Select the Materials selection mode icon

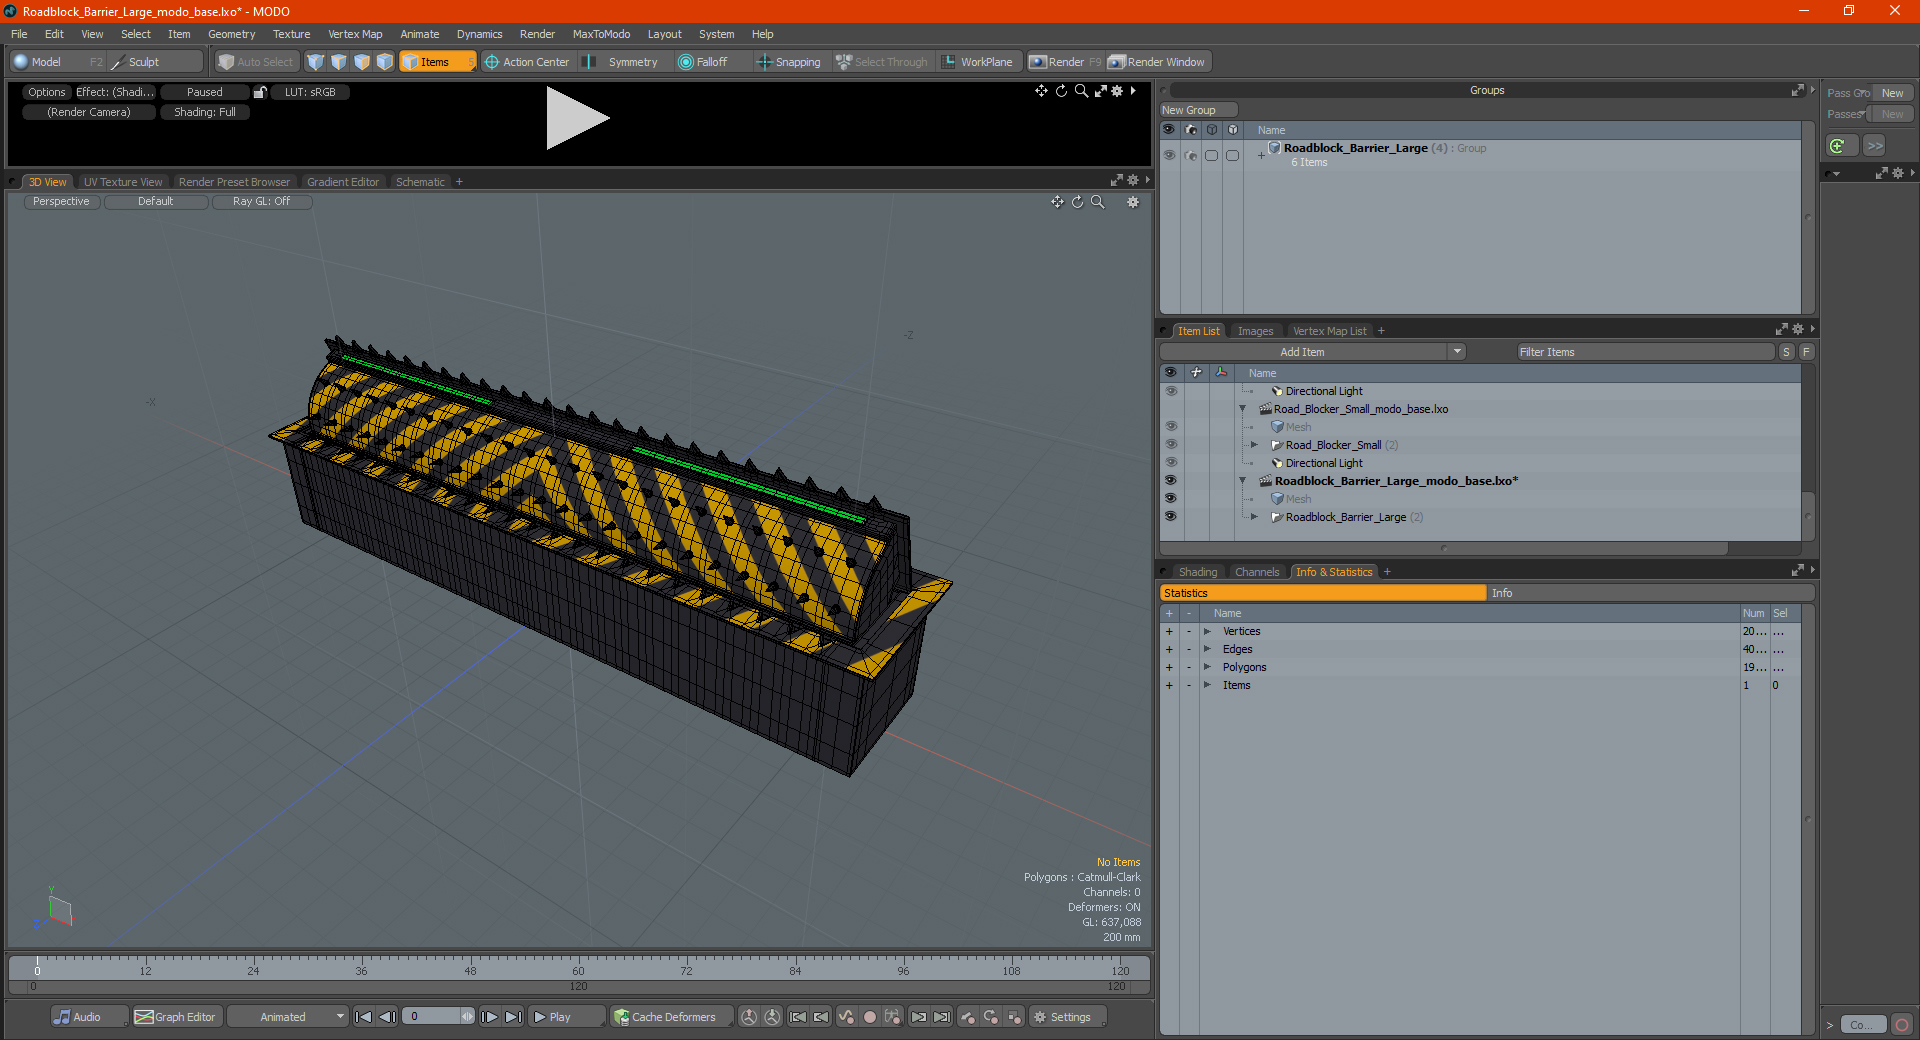pos(385,62)
